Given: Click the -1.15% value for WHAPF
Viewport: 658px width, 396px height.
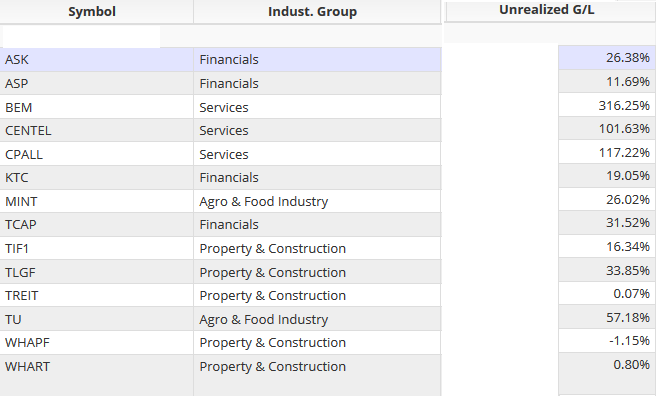Looking at the screenshot, I should pyautogui.click(x=607, y=340).
